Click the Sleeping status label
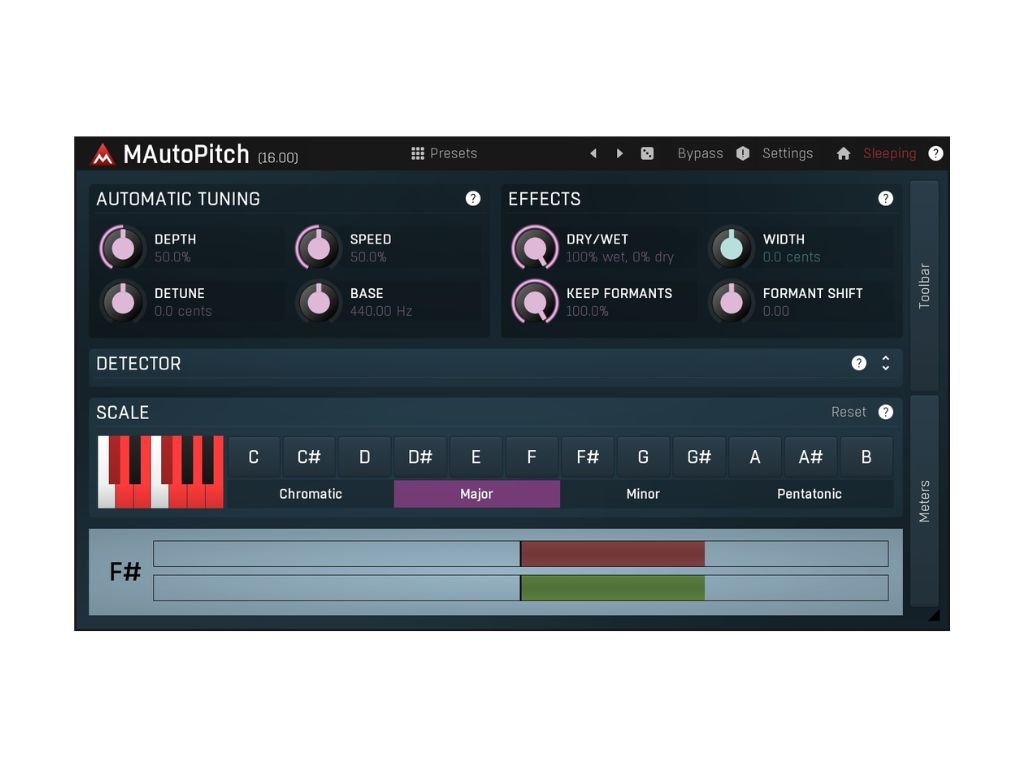 coord(889,154)
